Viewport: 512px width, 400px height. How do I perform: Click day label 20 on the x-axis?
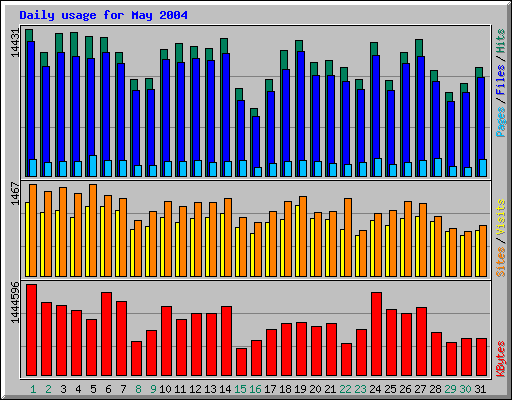[x=315, y=389]
